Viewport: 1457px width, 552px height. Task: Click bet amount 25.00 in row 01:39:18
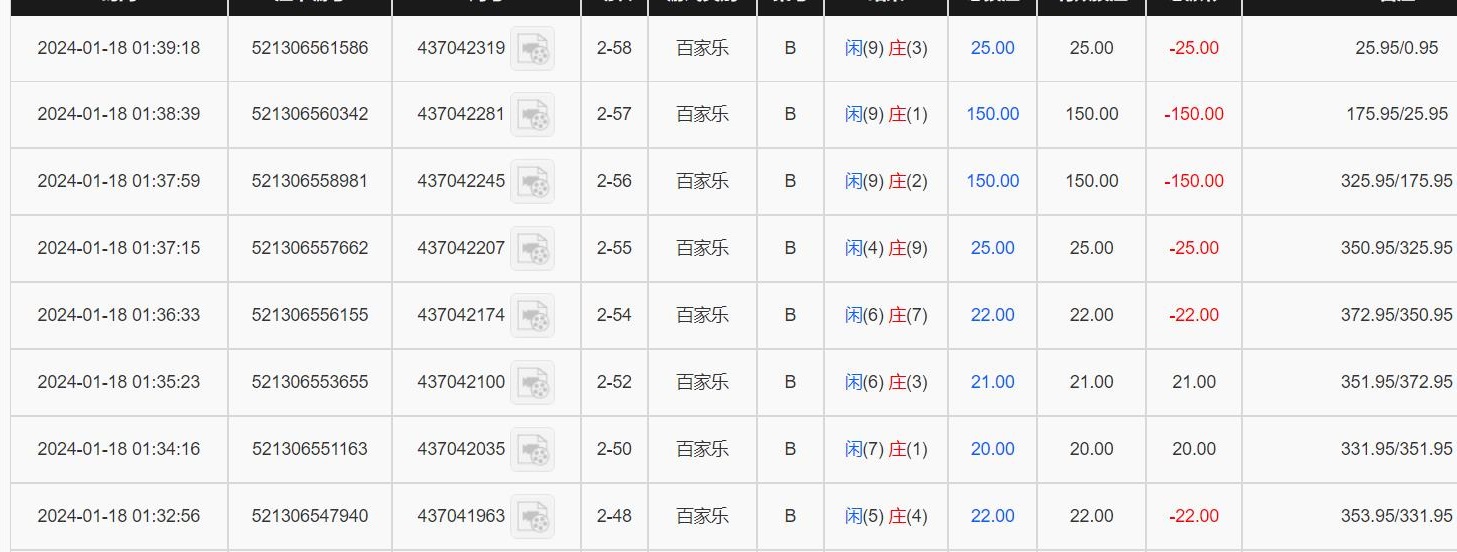pyautogui.click(x=992, y=47)
